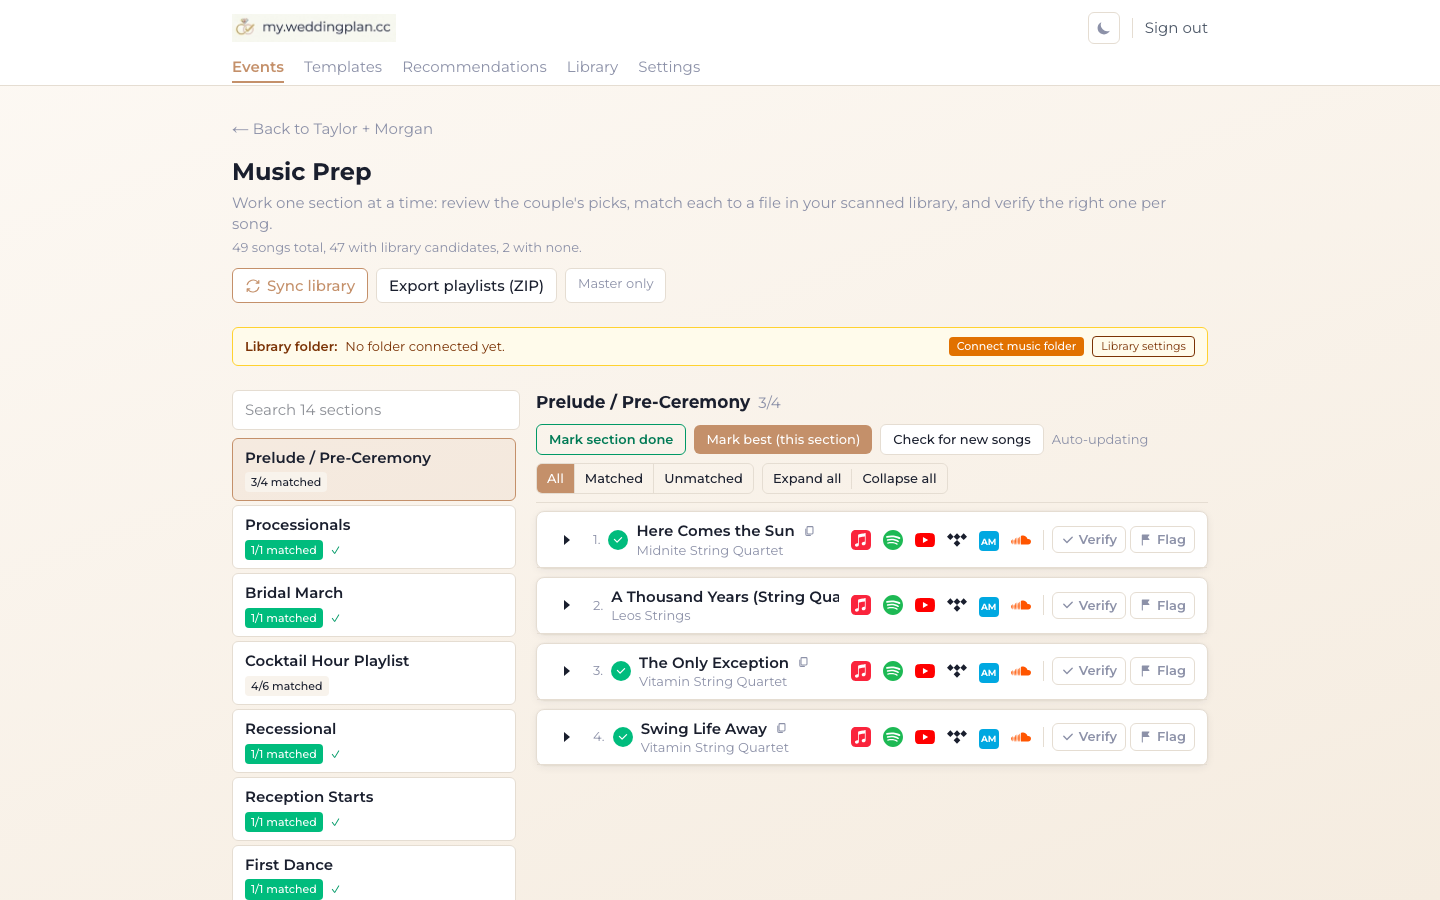Copy the Swing Life Away title
Screen dimensions: 1440x900
[x=782, y=728]
